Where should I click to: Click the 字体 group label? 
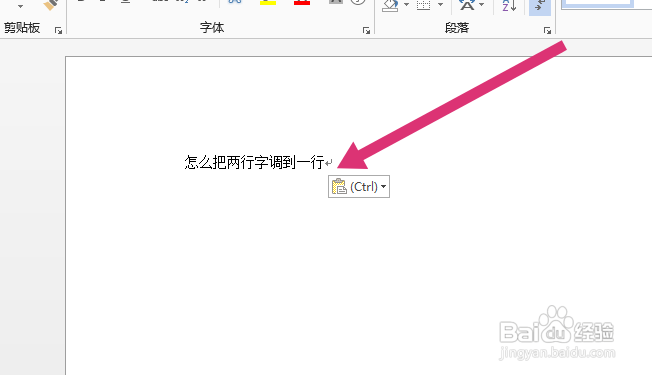point(212,28)
